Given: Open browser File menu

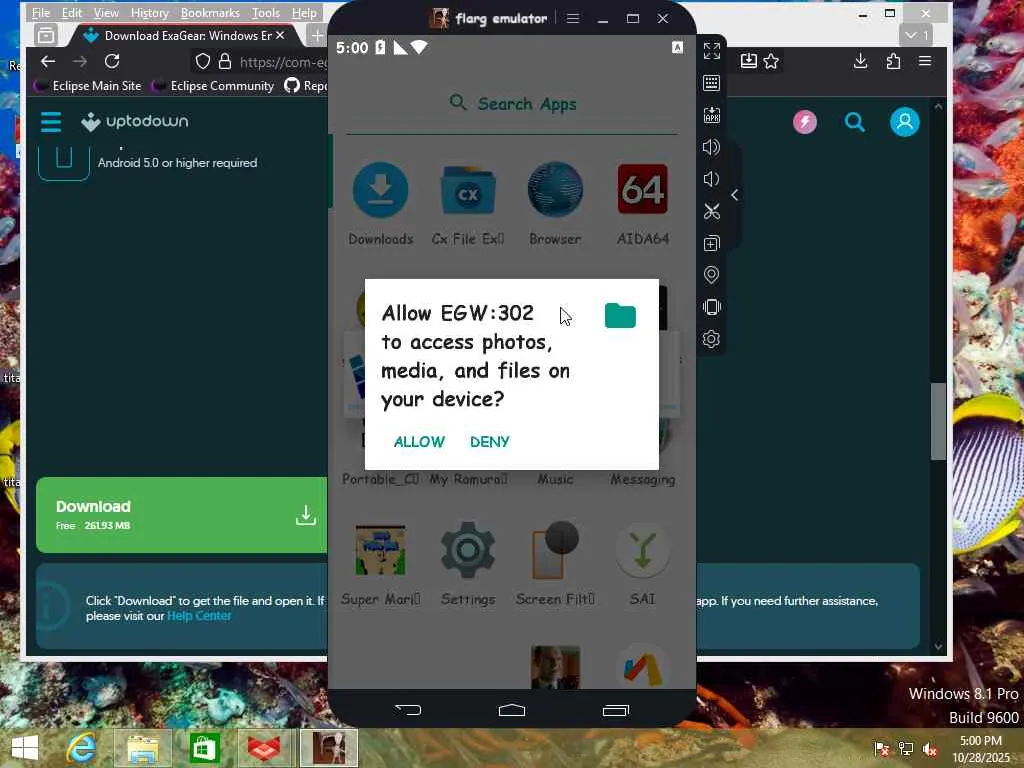Looking at the screenshot, I should click(x=40, y=12).
